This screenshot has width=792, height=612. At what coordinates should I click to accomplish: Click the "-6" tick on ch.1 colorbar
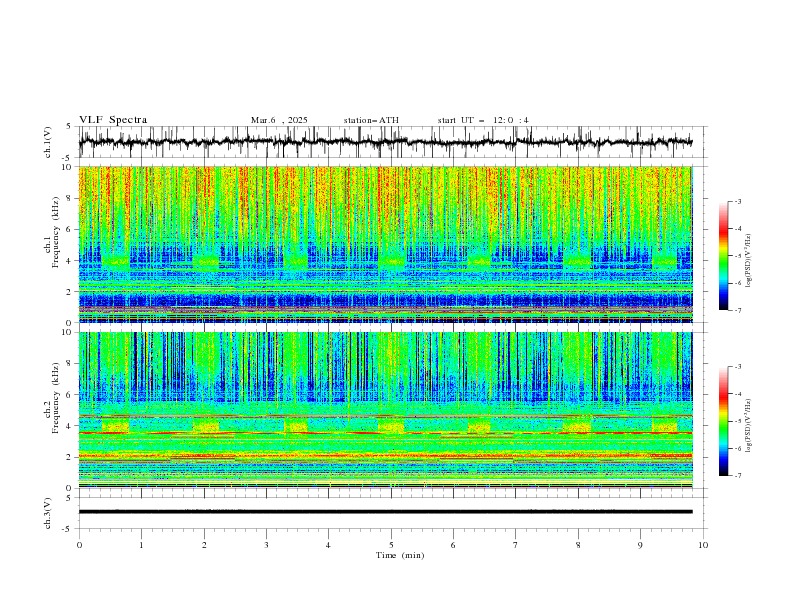click(738, 283)
